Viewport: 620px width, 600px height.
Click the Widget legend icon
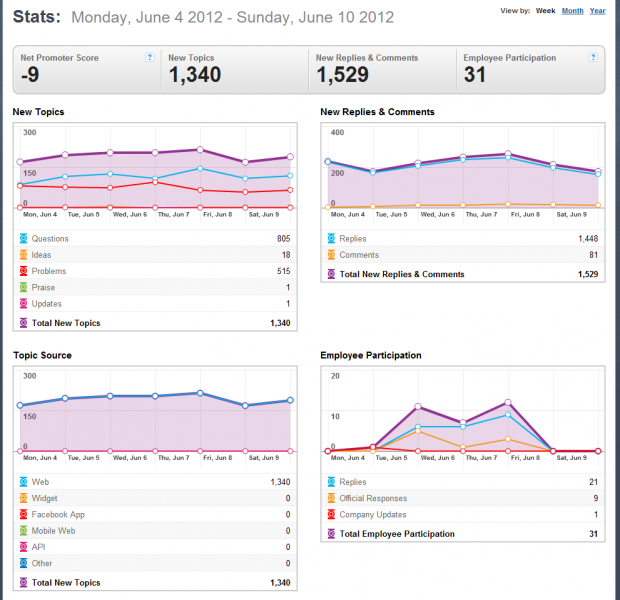24,498
